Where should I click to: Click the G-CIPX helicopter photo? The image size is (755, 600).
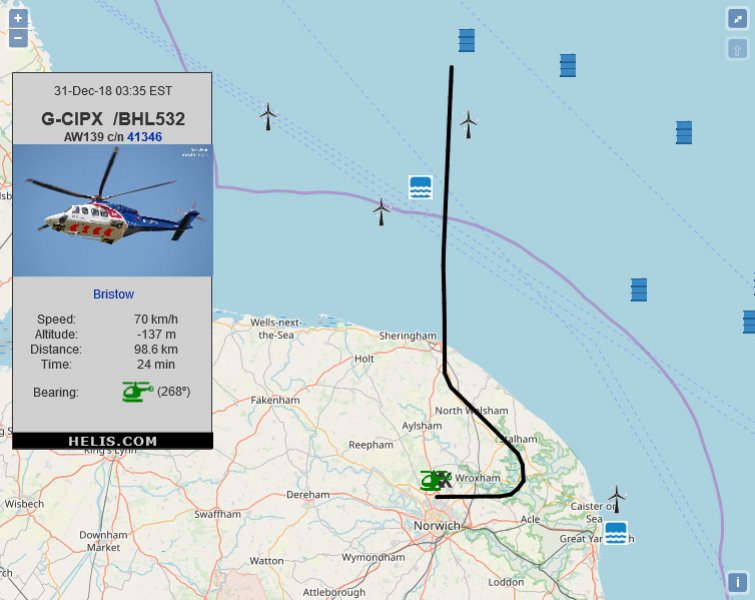(x=113, y=210)
